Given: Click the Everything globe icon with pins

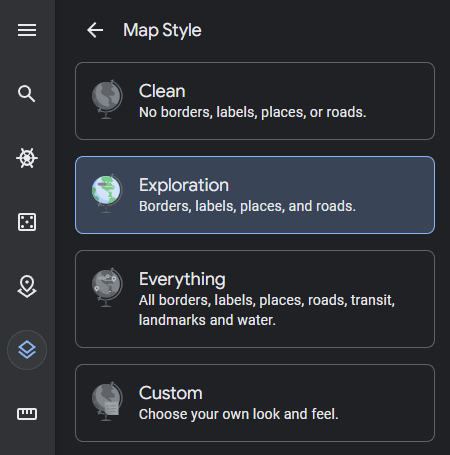Looking at the screenshot, I should [107, 287].
